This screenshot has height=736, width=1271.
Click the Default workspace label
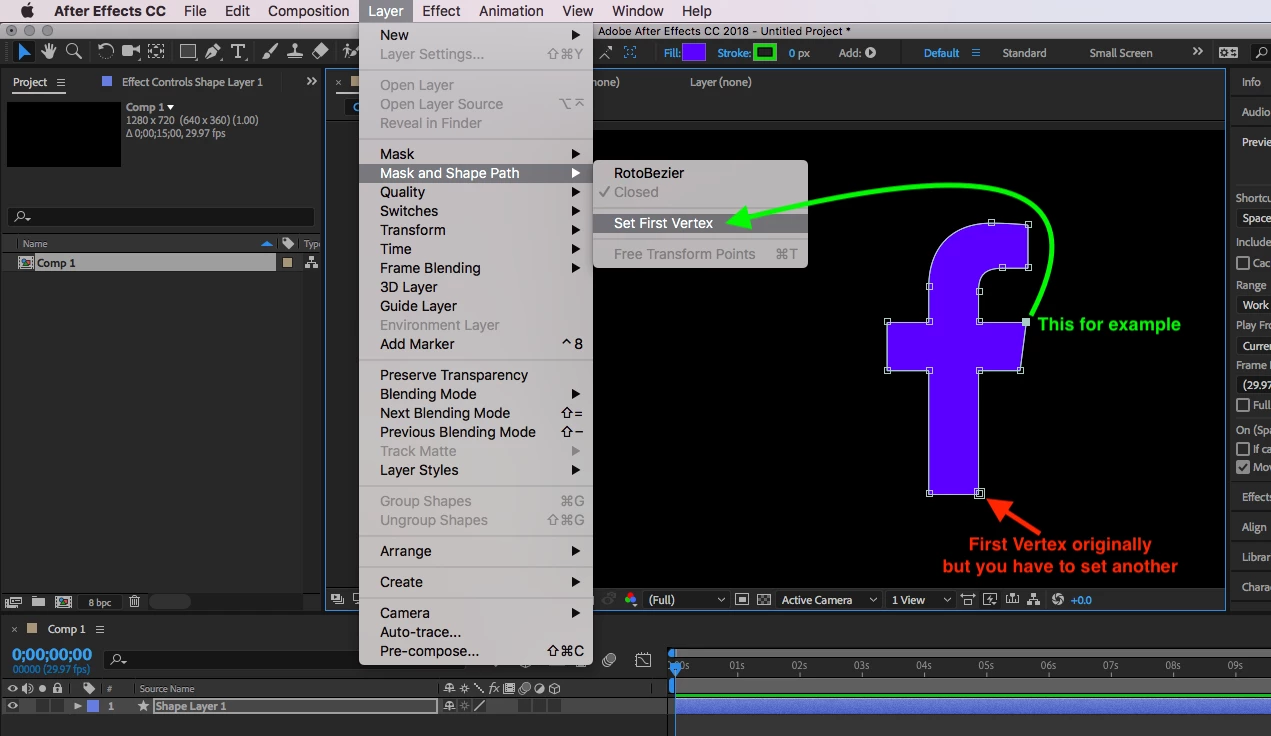pos(941,53)
